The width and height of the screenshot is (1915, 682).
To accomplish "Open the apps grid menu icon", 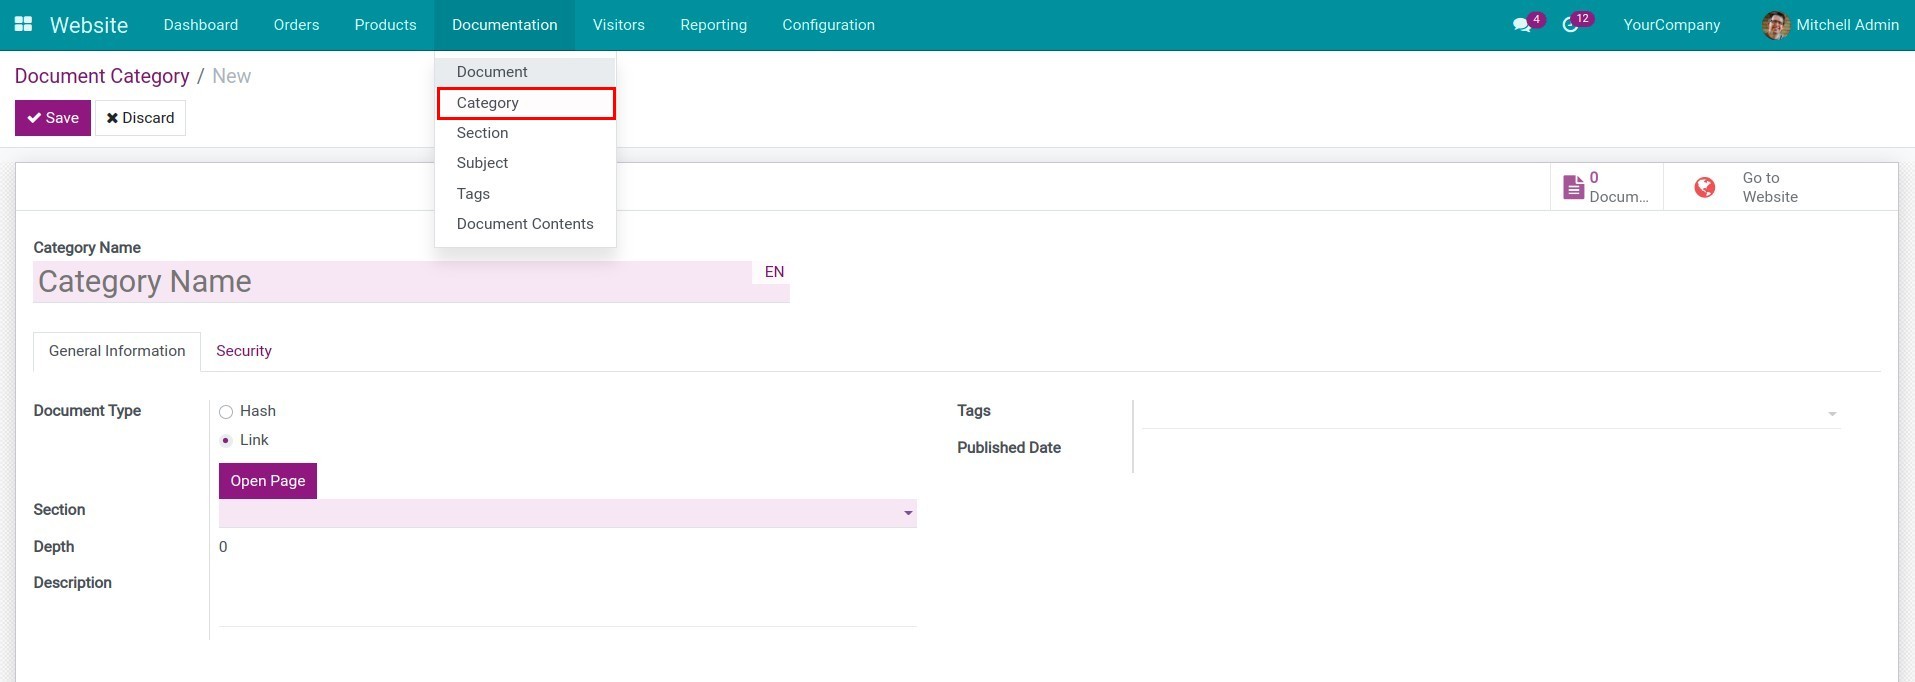I will pyautogui.click(x=23, y=24).
